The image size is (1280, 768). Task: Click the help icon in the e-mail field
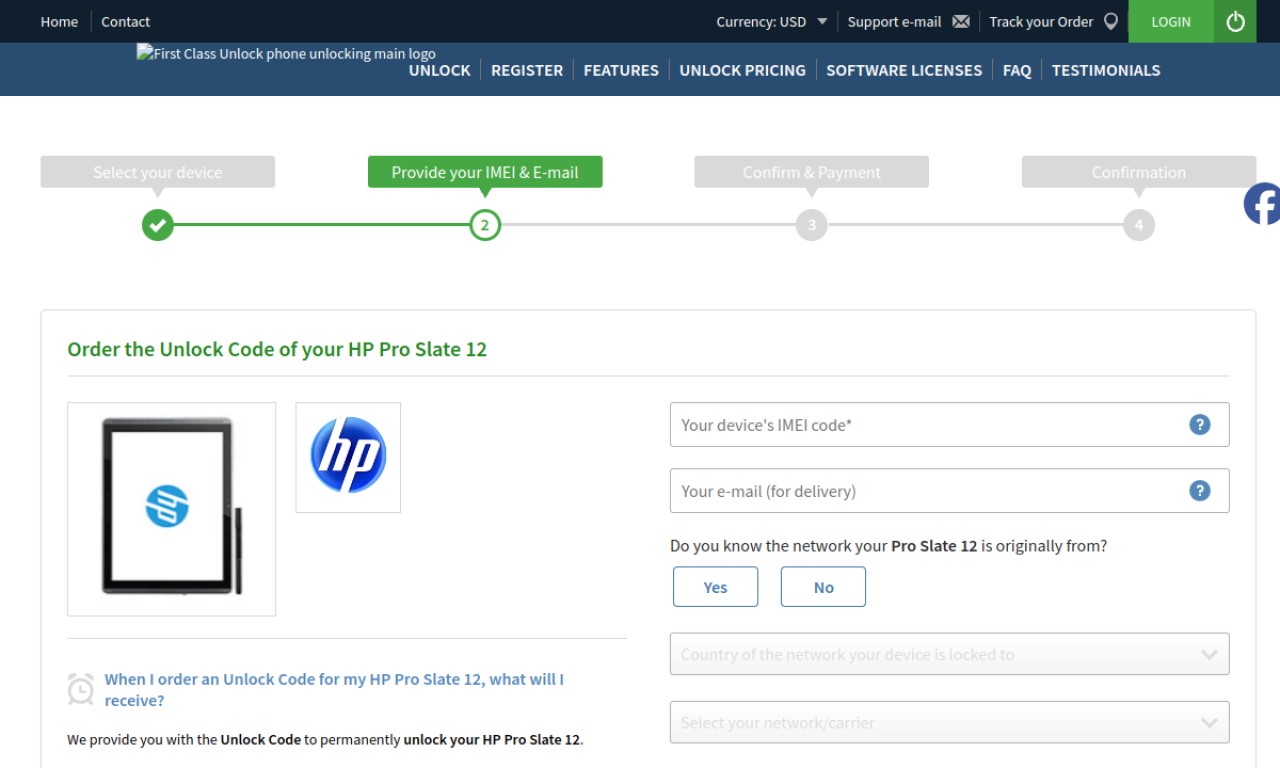click(x=1199, y=490)
